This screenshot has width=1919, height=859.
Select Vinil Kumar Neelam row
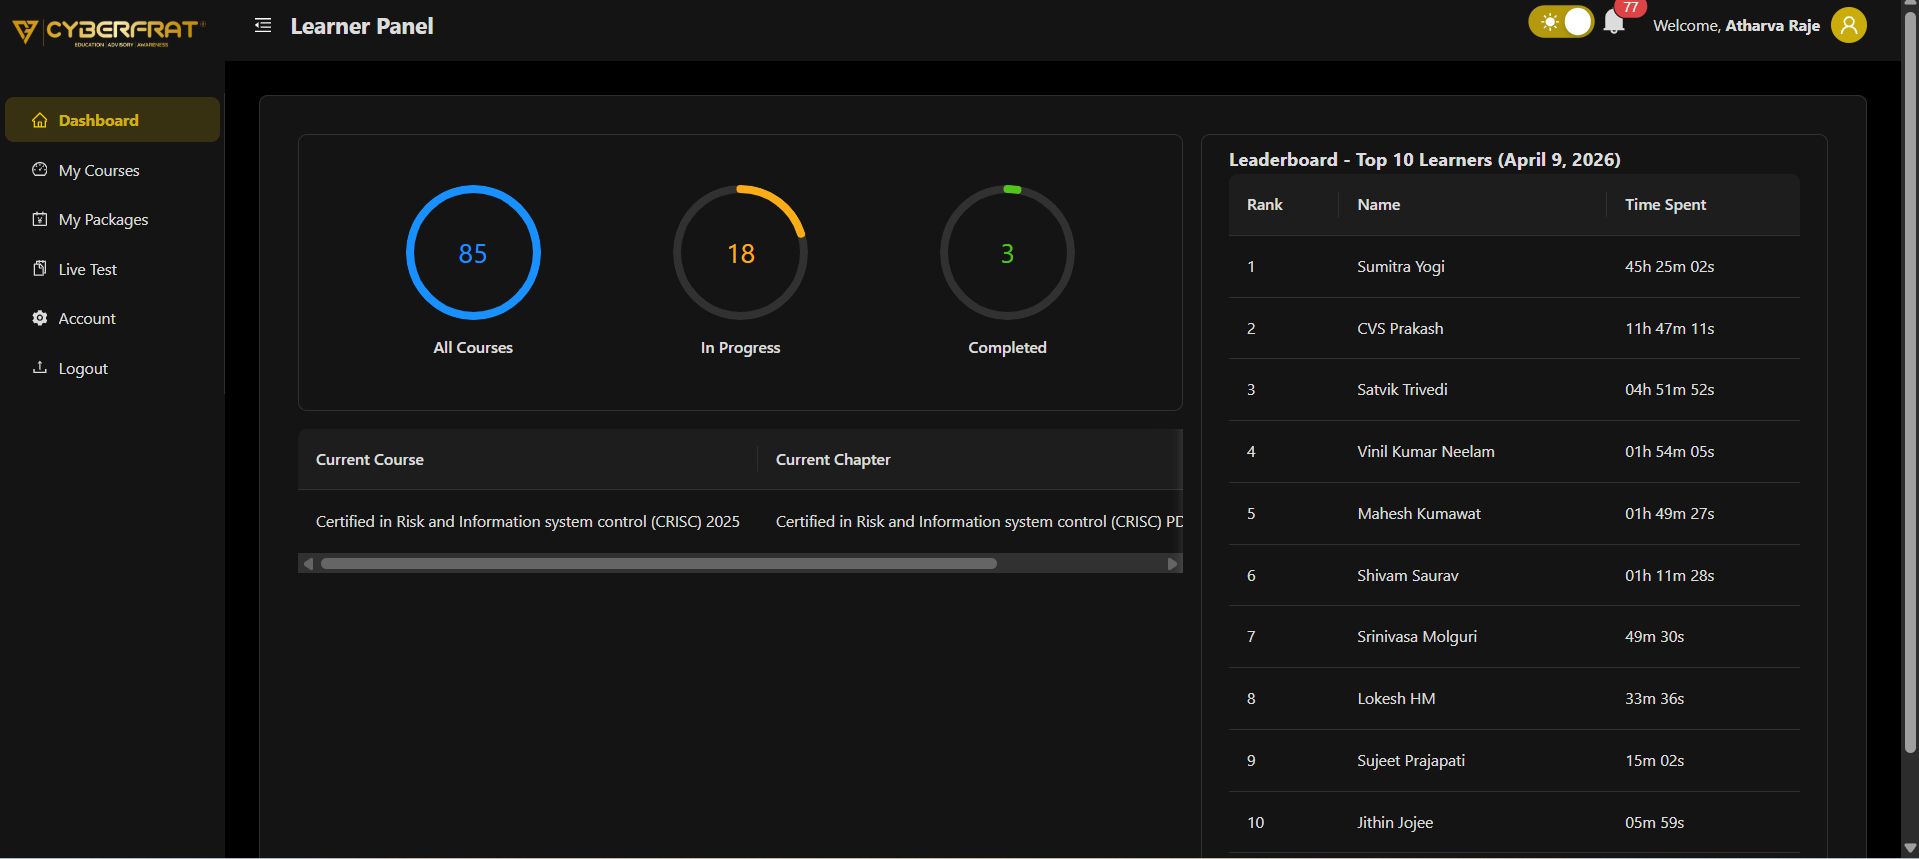[x=1514, y=451]
